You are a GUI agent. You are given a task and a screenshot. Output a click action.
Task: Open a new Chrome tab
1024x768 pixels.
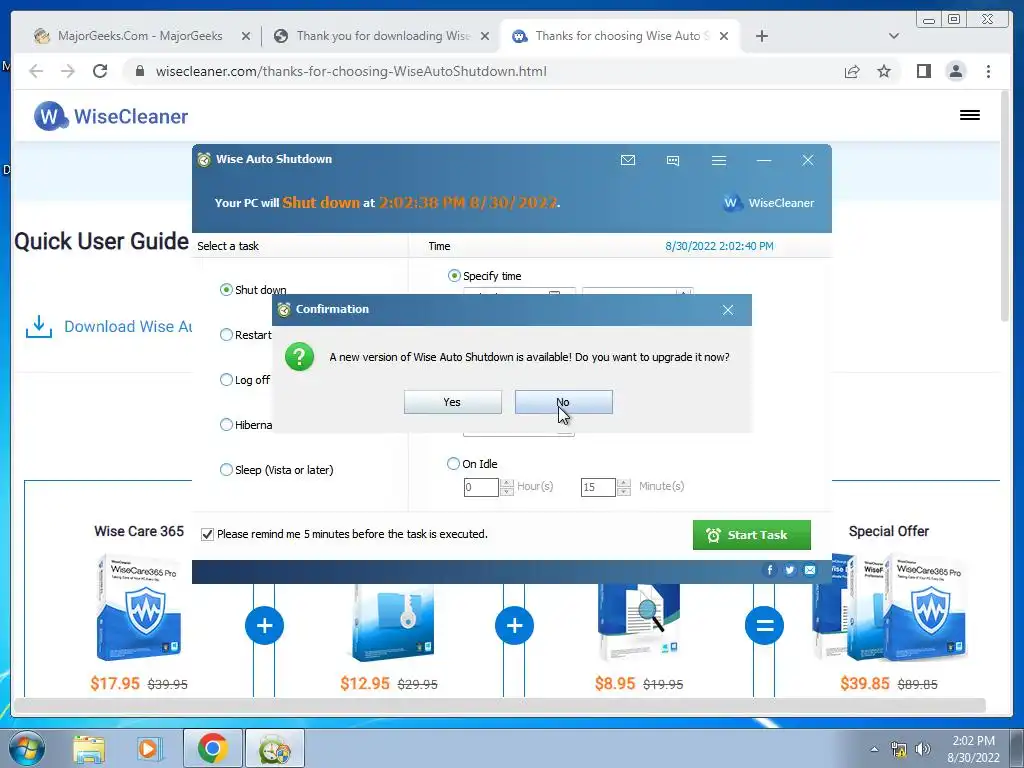pyautogui.click(x=761, y=36)
